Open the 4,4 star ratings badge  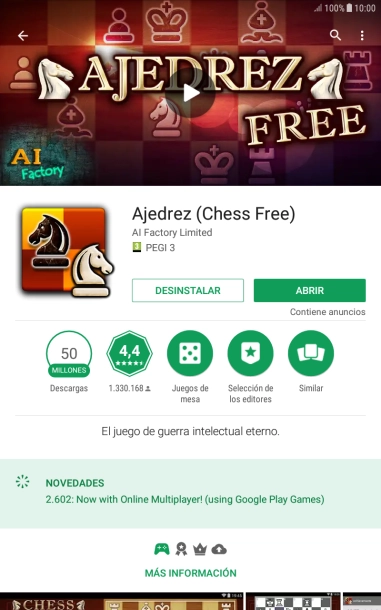(x=130, y=354)
